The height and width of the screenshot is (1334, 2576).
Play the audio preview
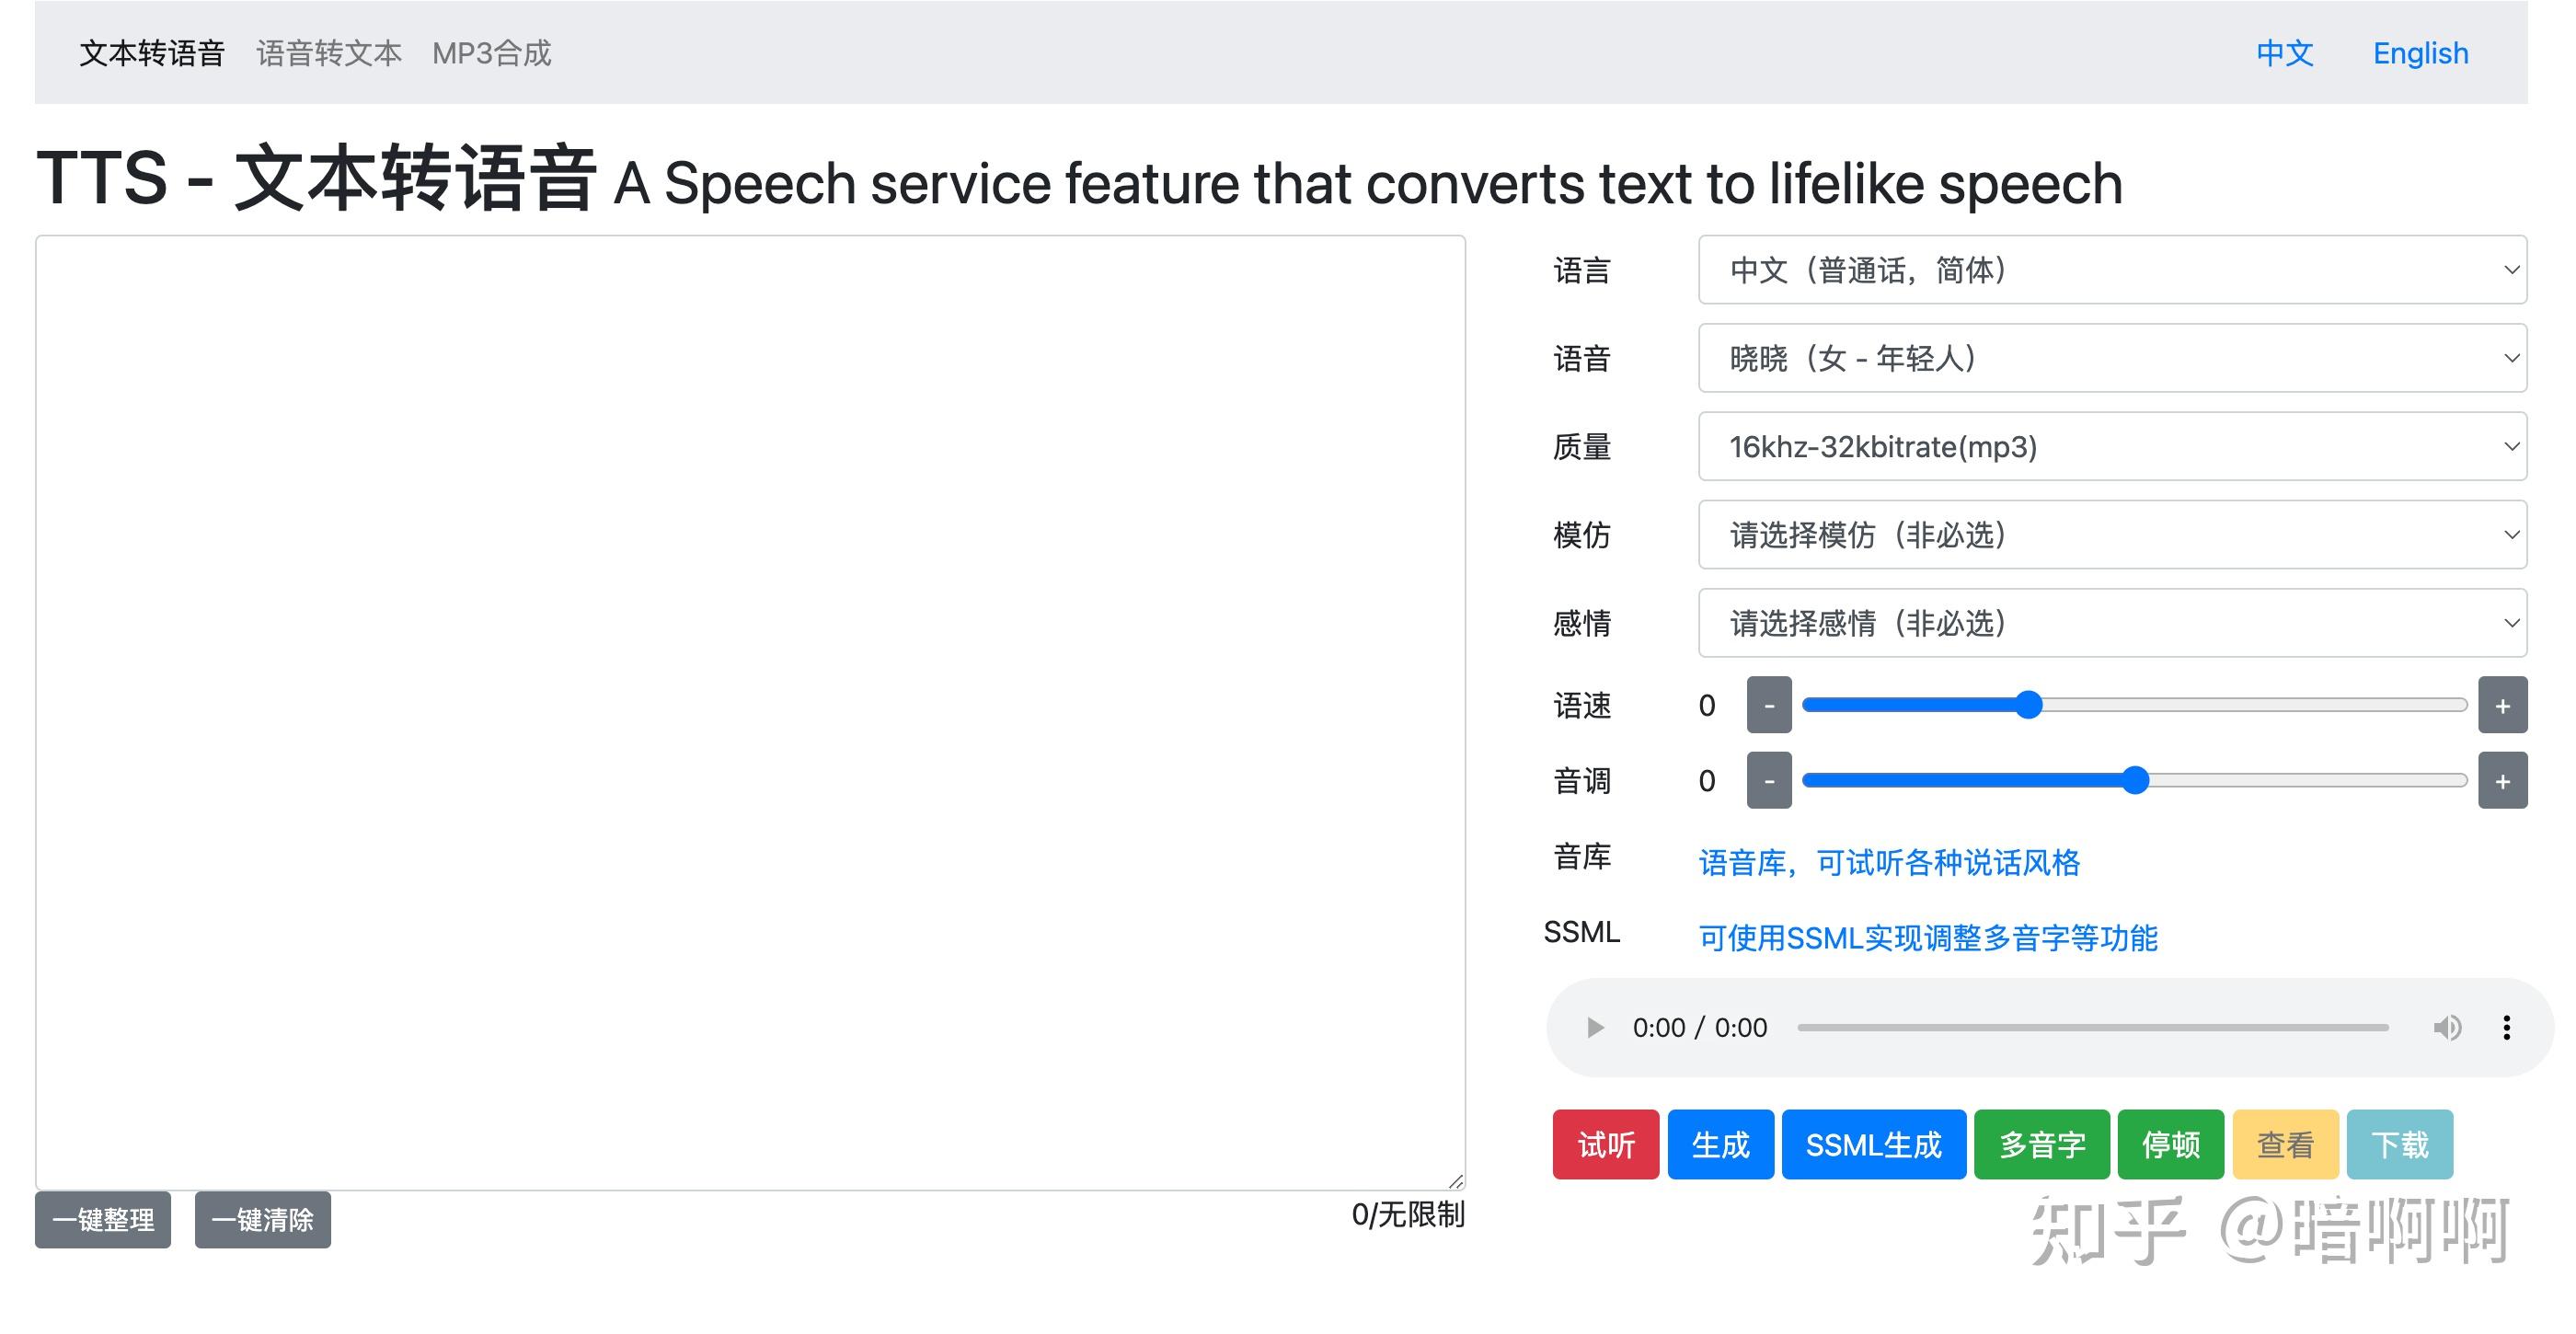(1595, 1027)
